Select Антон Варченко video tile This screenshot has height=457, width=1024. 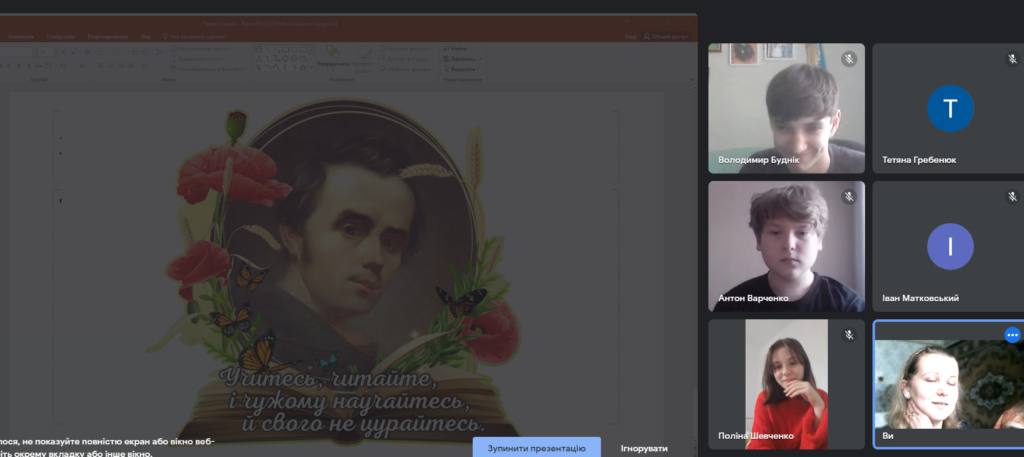pyautogui.click(x=786, y=246)
